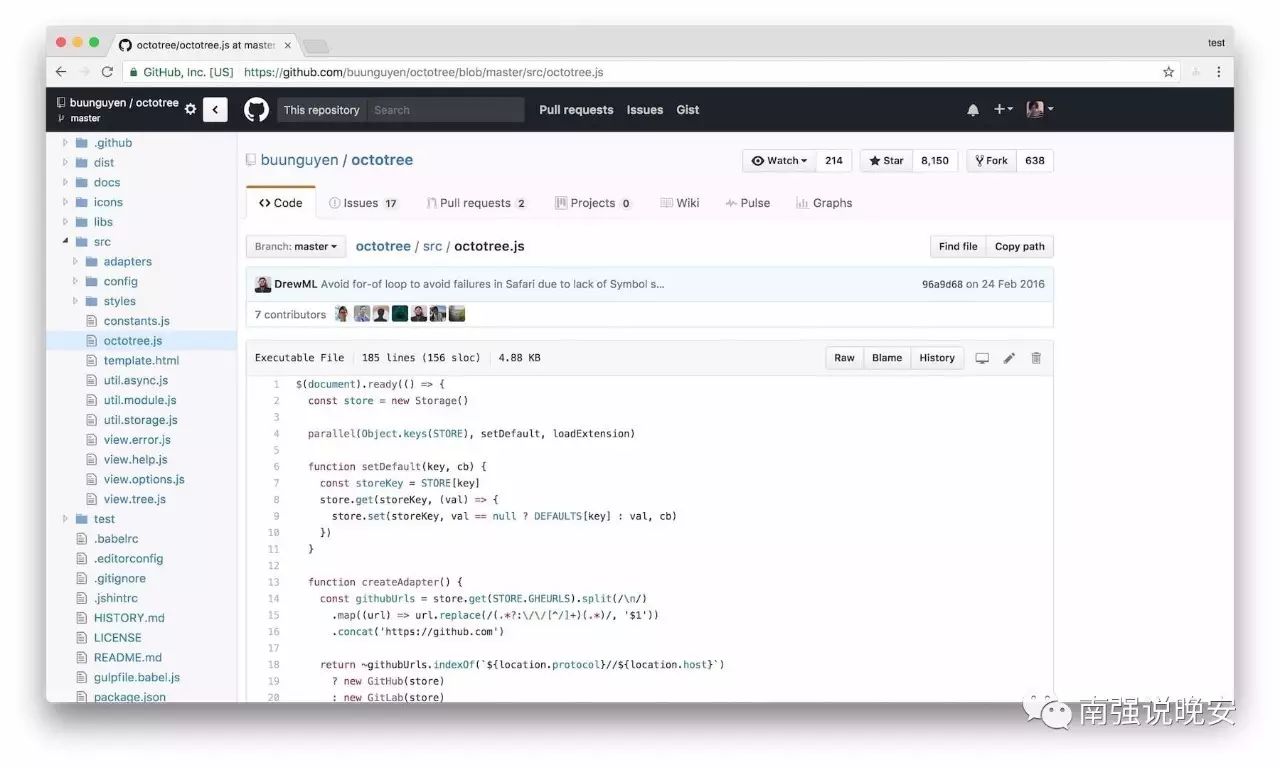Delete this file with trash icon
This screenshot has width=1280, height=768.
point(1036,358)
